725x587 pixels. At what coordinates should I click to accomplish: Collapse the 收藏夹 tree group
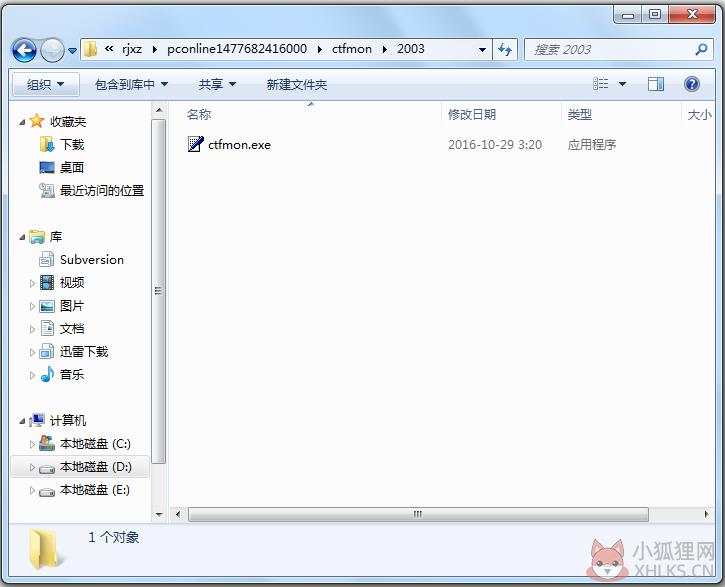[22, 122]
